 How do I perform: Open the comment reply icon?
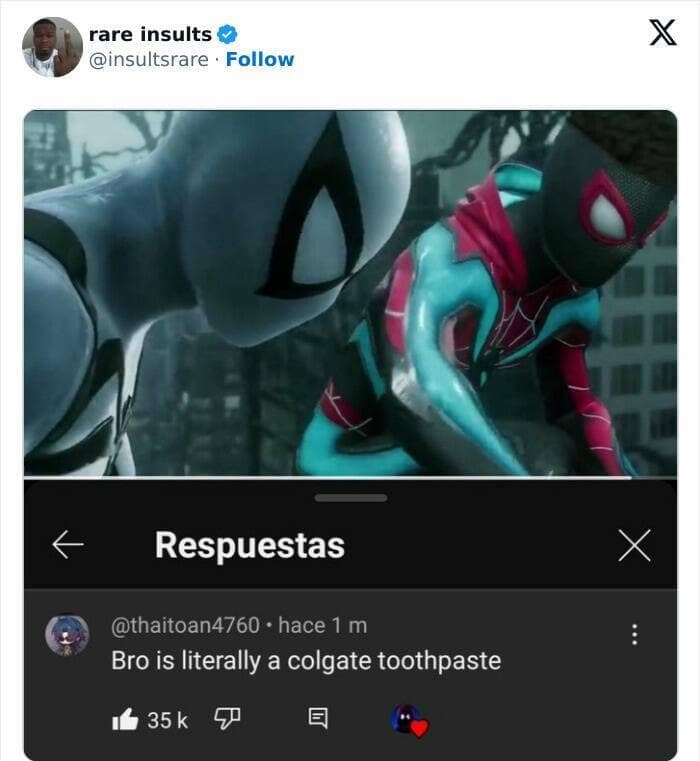(318, 718)
